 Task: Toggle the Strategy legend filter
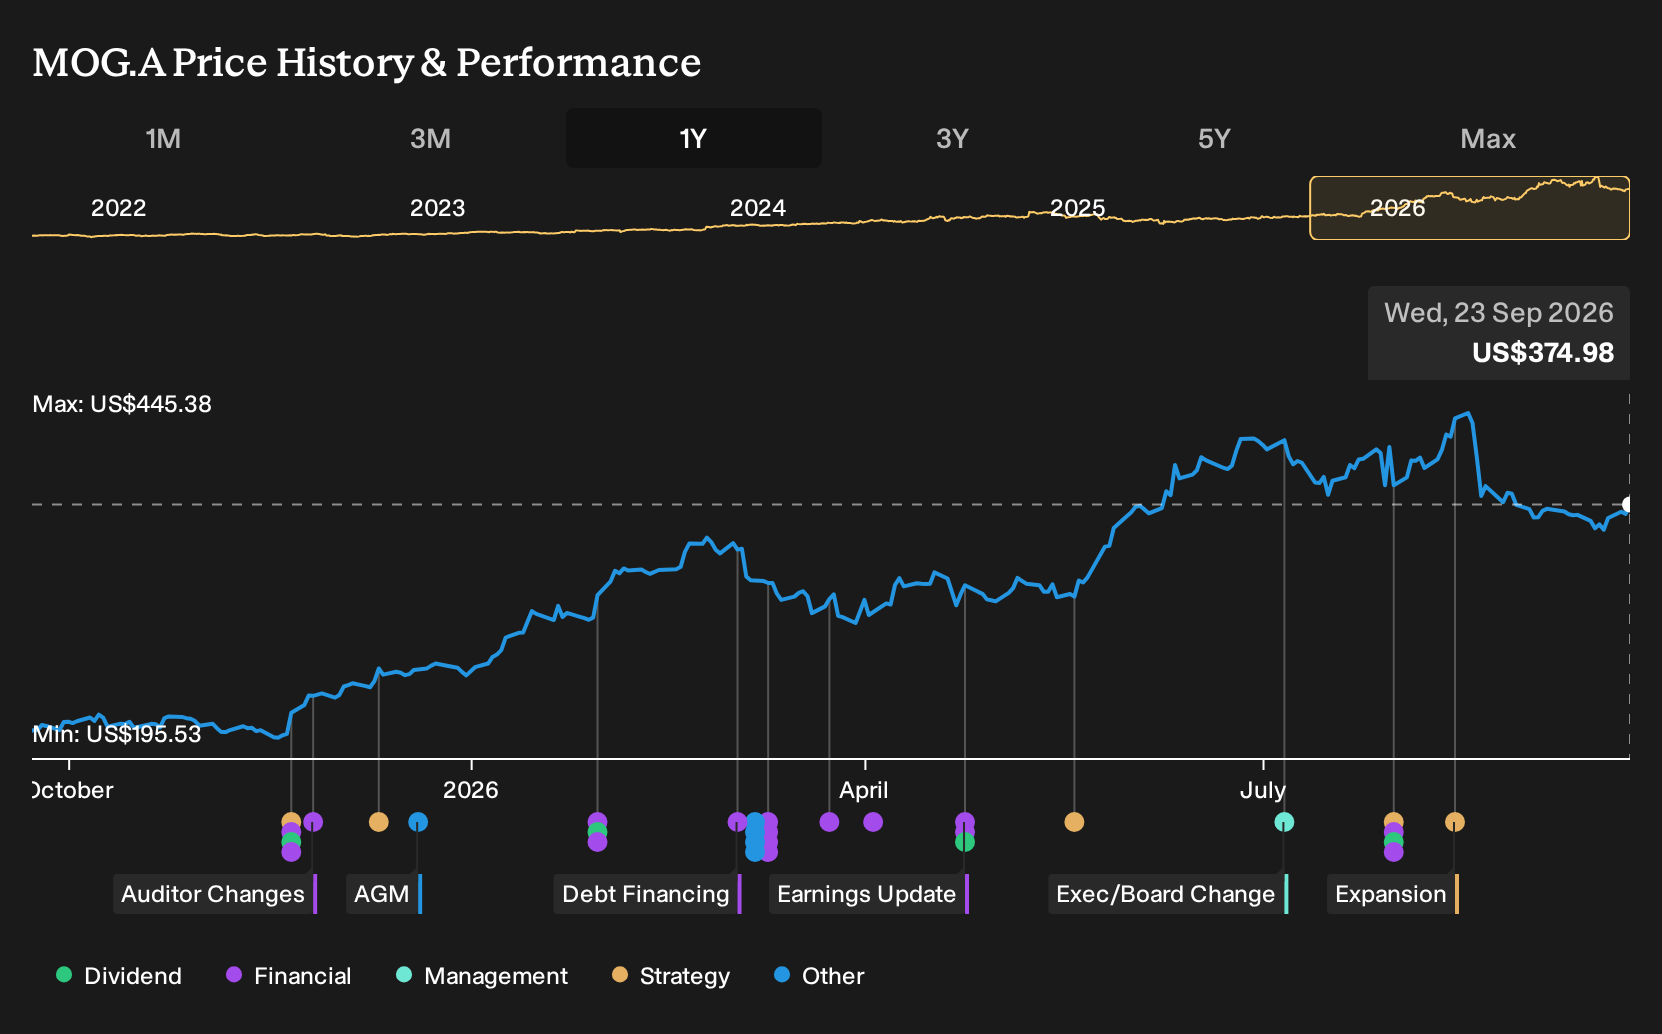pos(671,976)
